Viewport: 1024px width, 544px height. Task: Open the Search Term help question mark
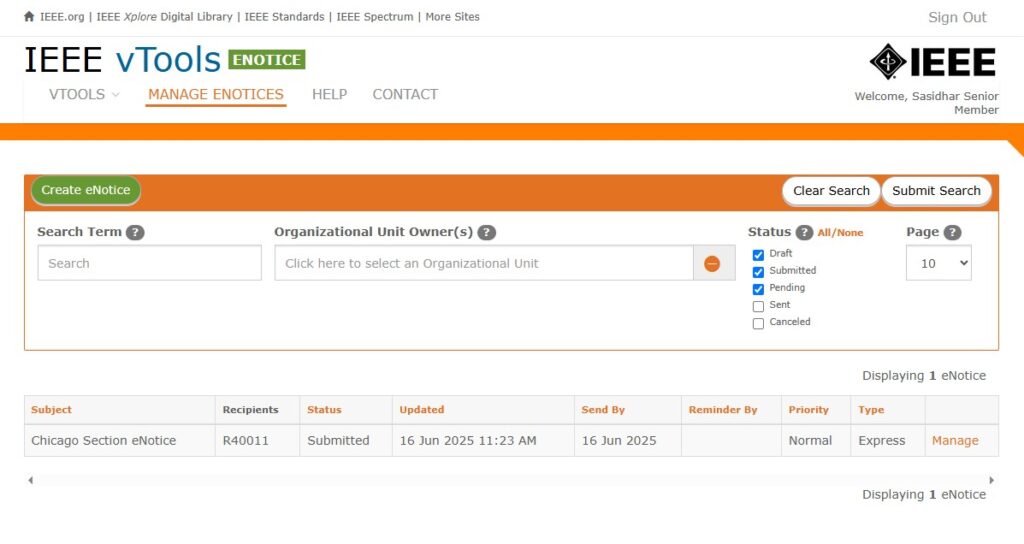tap(135, 232)
